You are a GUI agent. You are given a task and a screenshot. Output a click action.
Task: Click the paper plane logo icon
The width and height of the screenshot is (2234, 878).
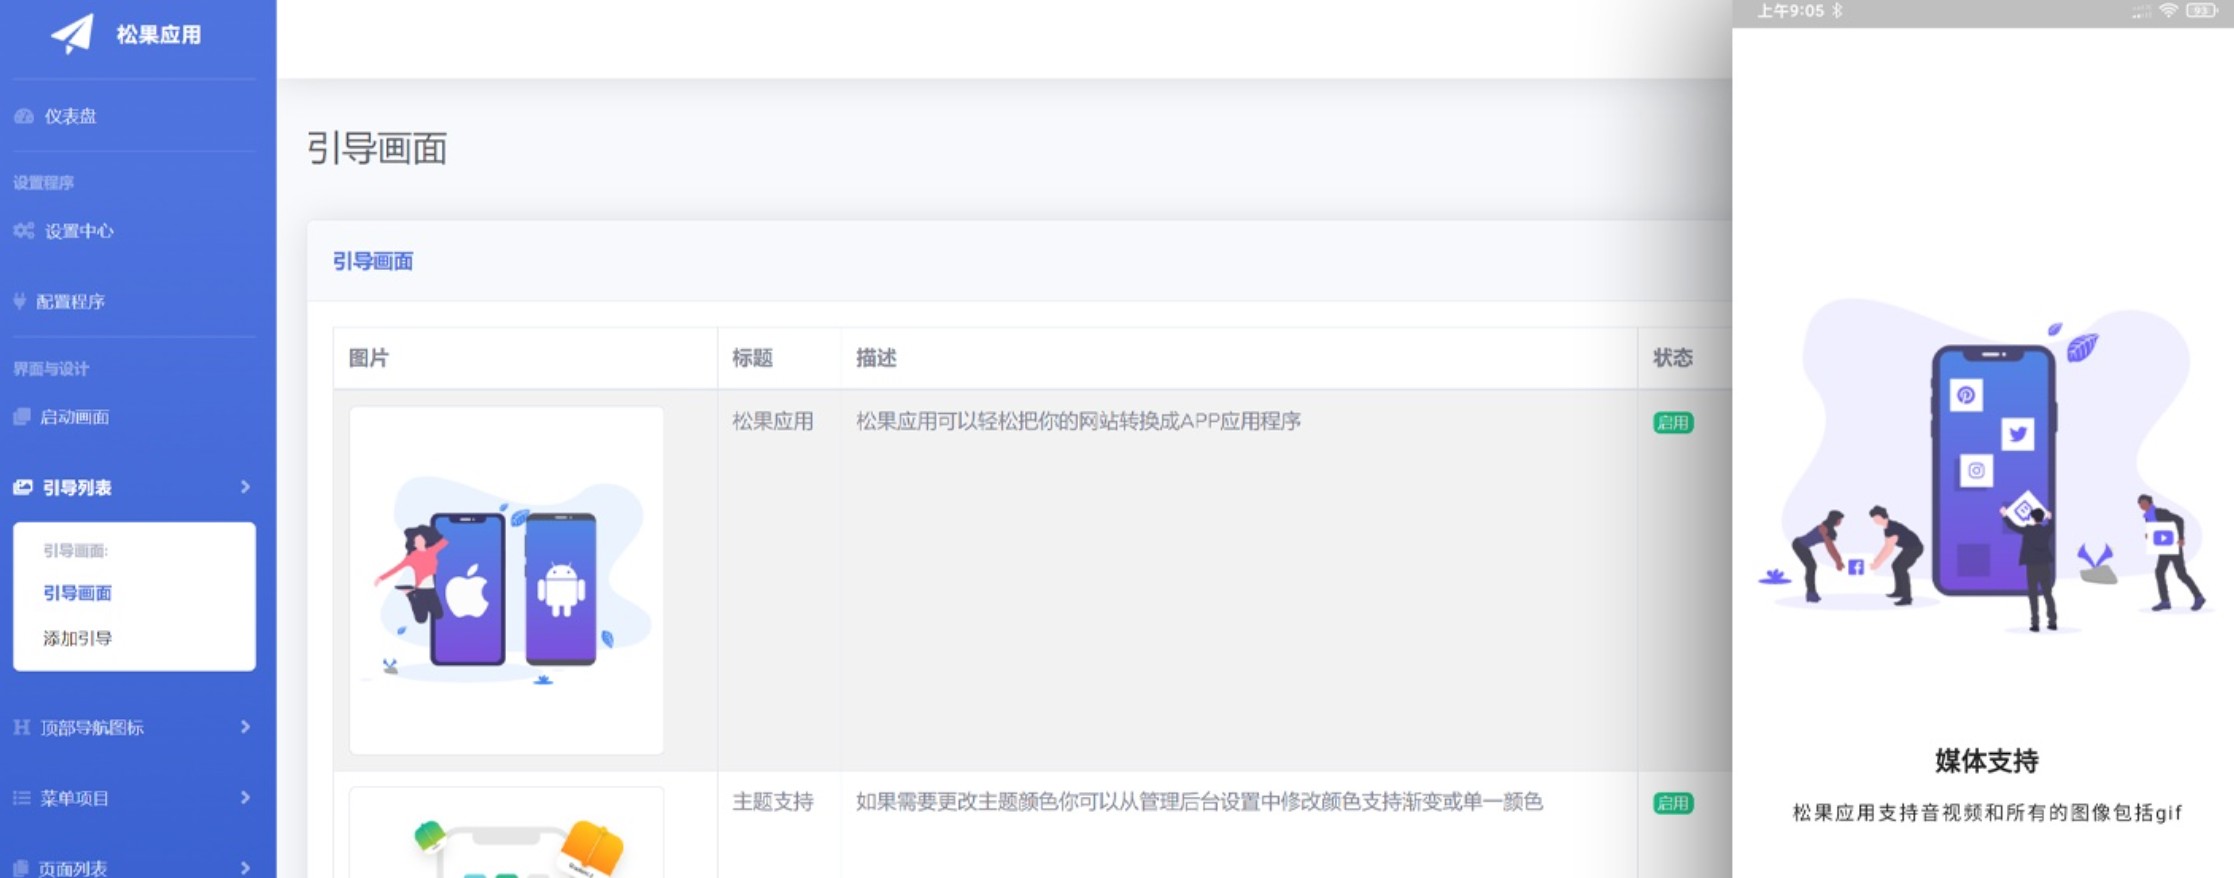coord(72,33)
